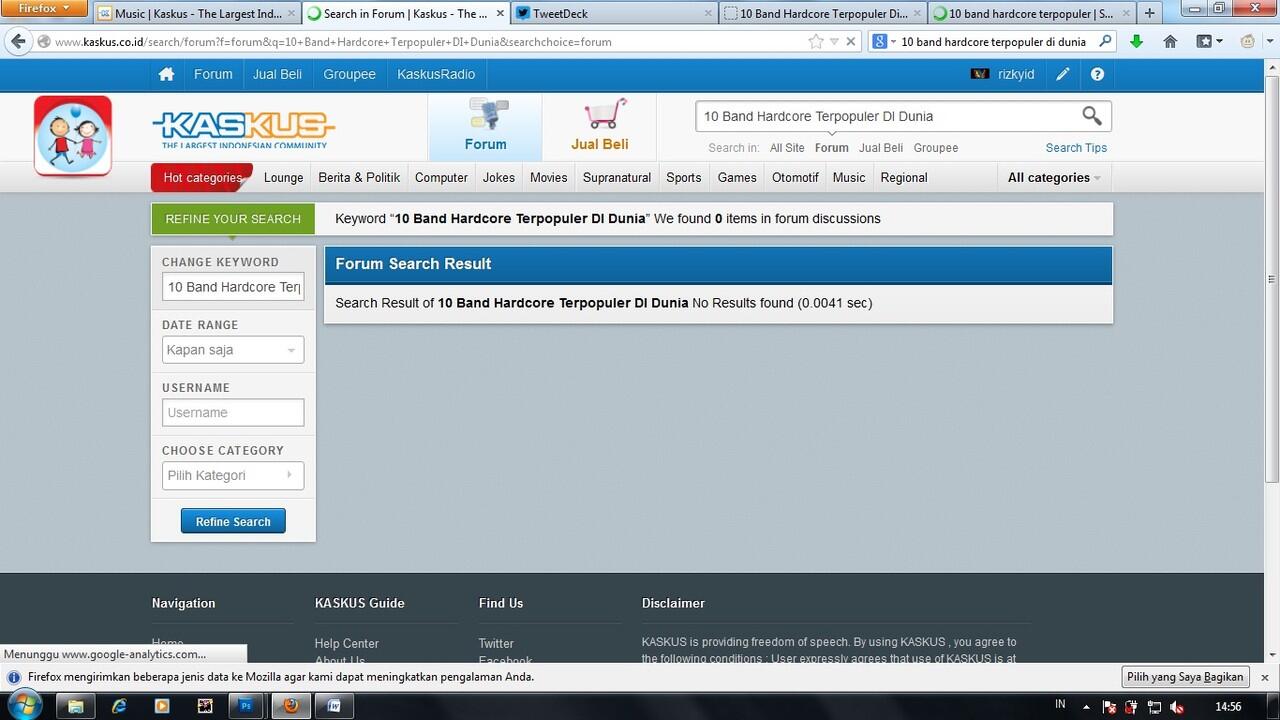The image size is (1280, 720).
Task: Open Hot categories red tab
Action: (202, 177)
